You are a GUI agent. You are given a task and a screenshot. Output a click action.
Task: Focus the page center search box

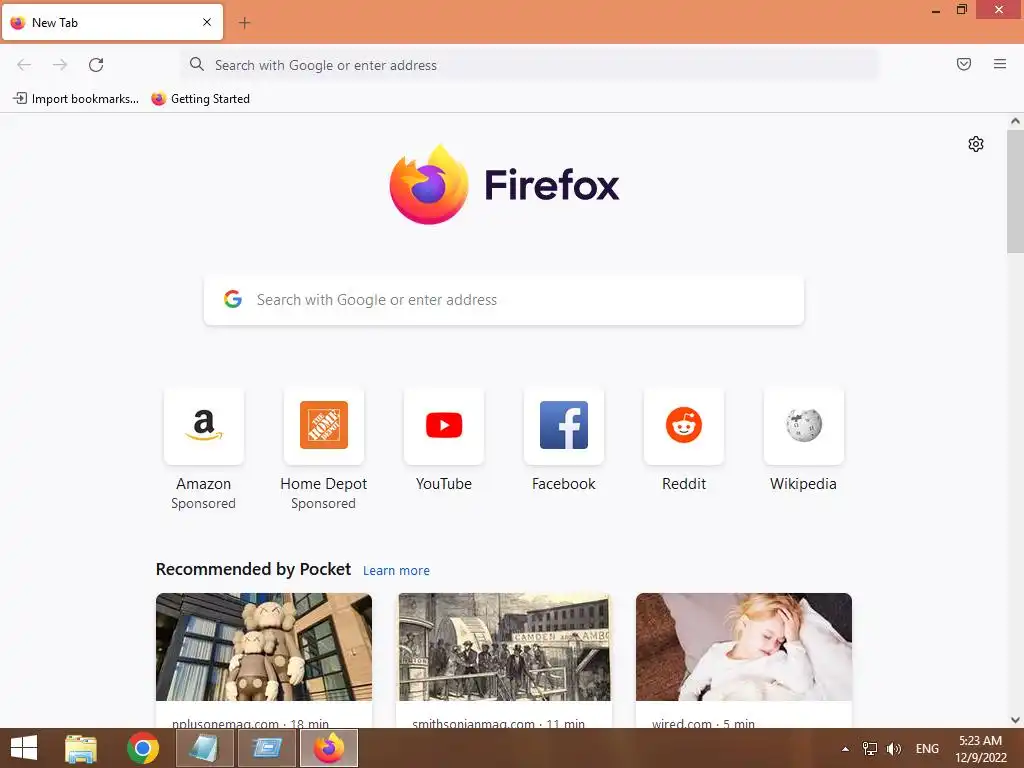(x=504, y=300)
